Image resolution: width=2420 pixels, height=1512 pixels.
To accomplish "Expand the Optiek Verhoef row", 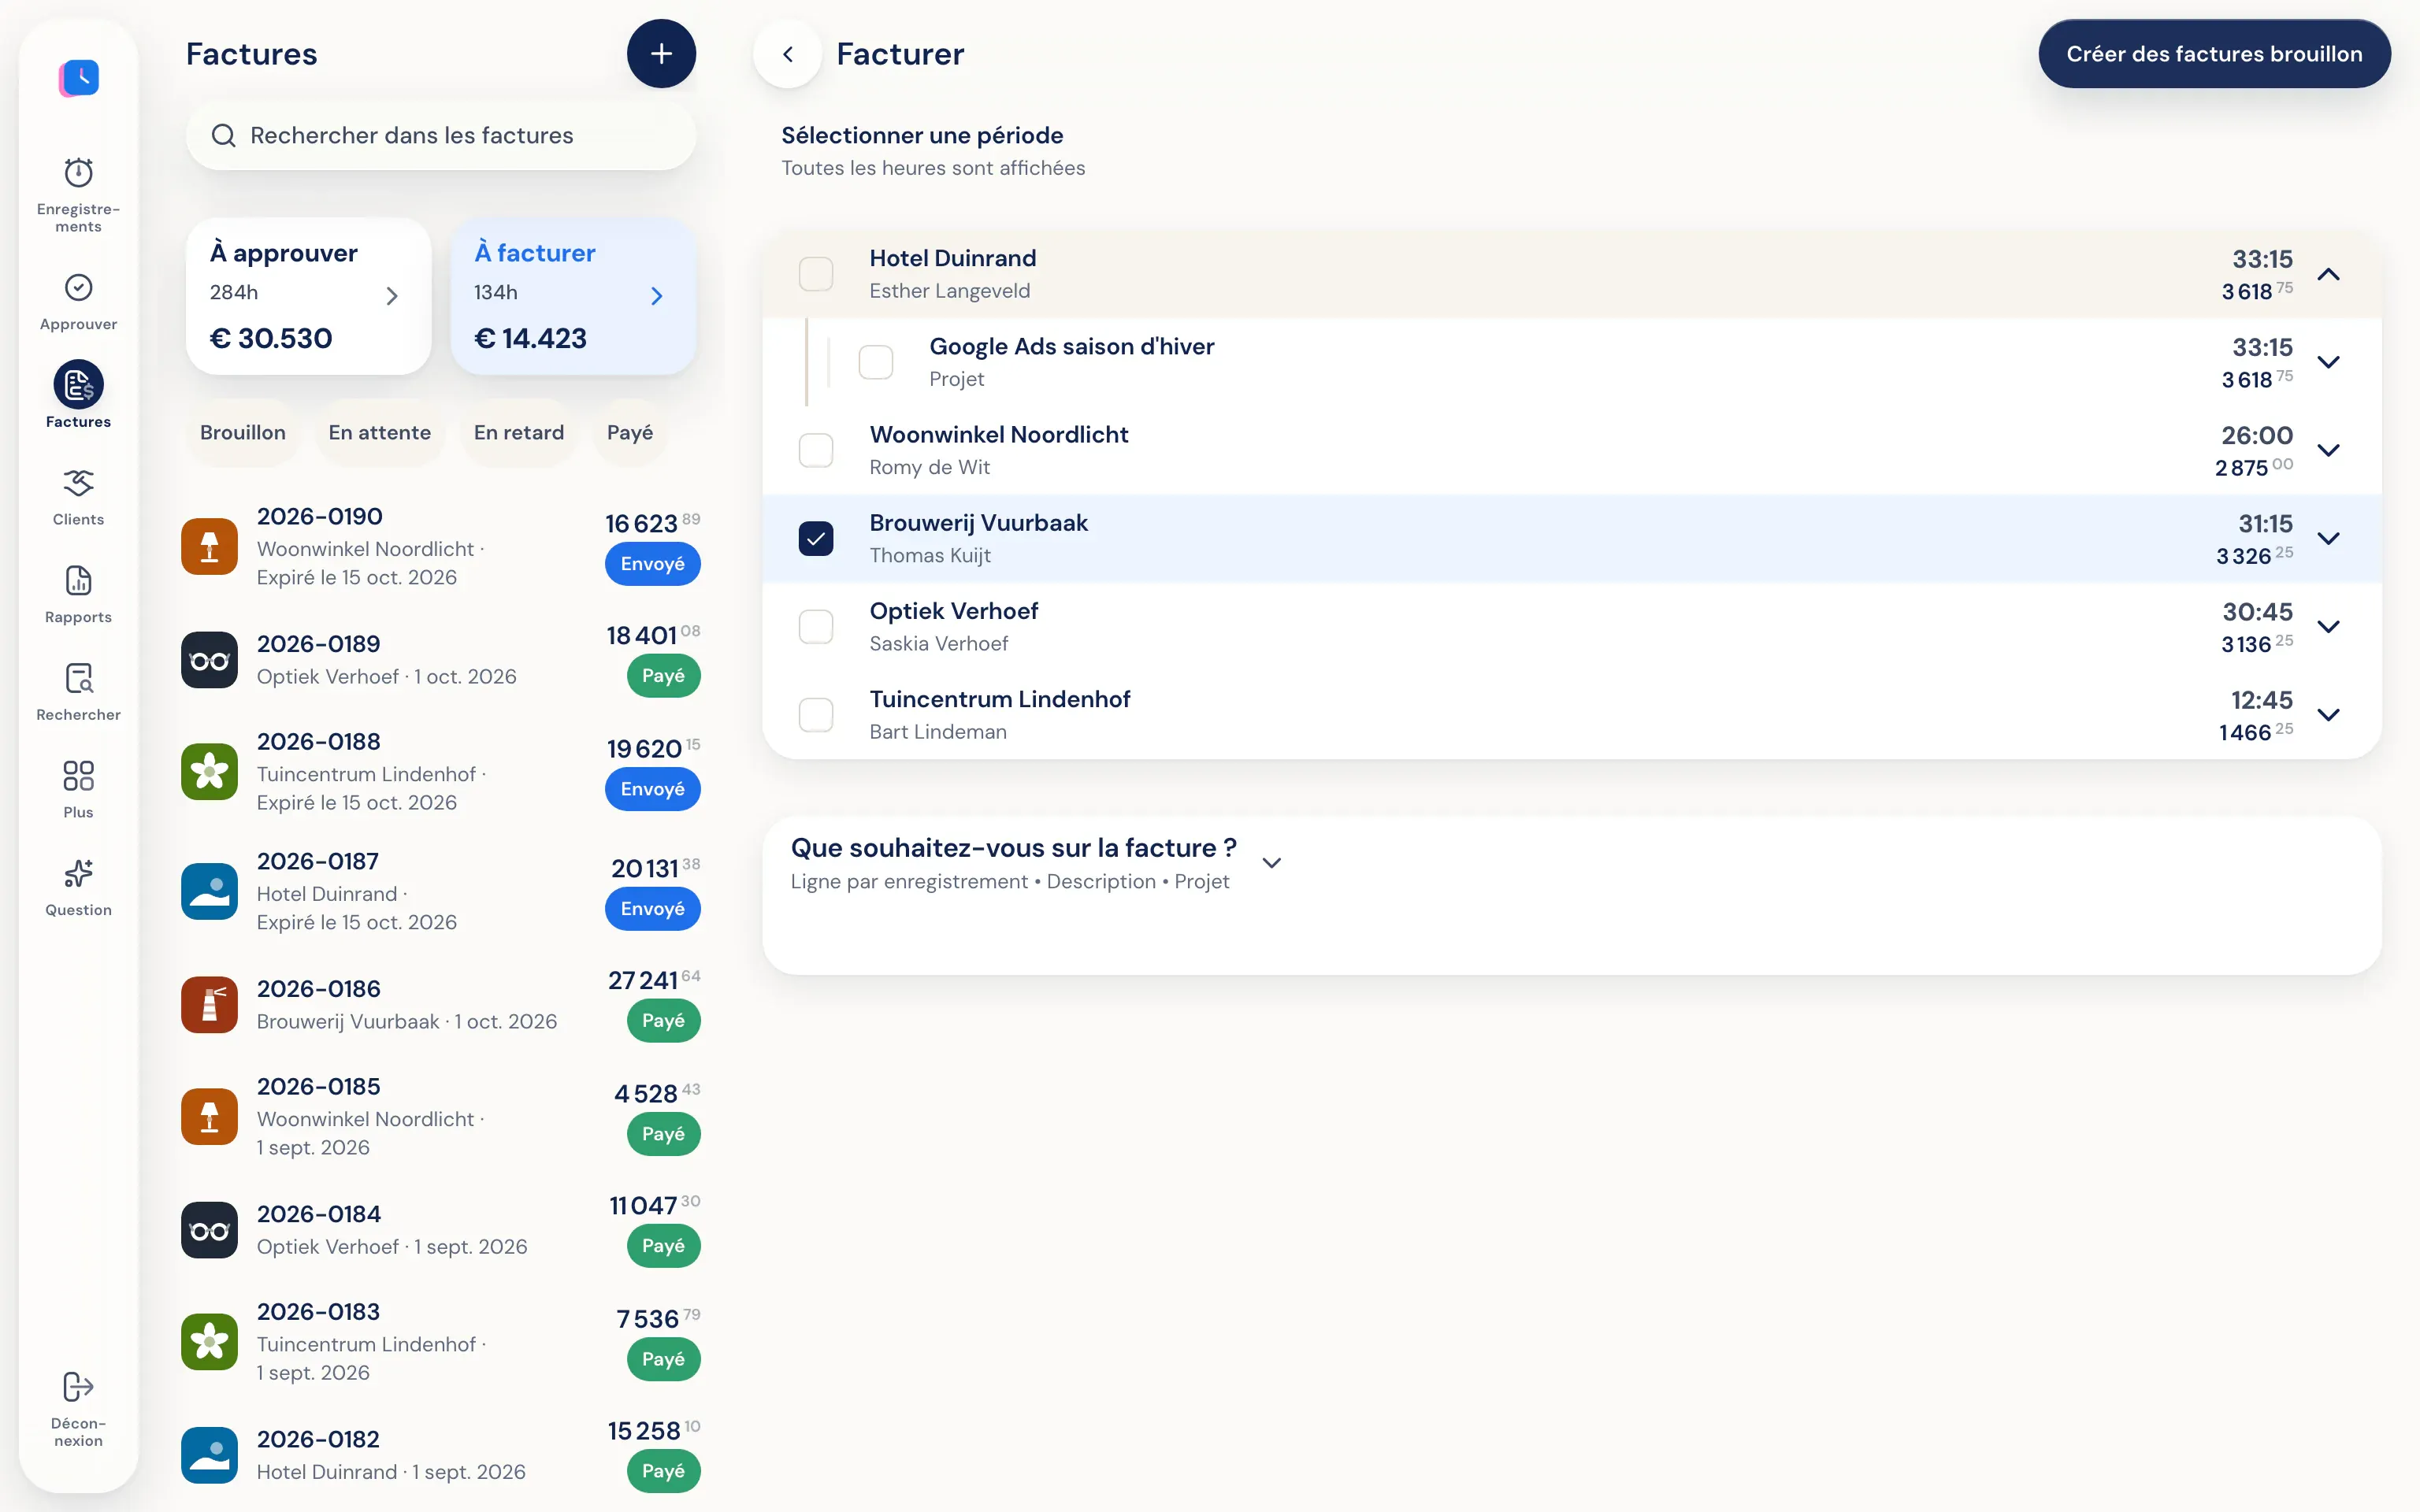I will point(2329,627).
